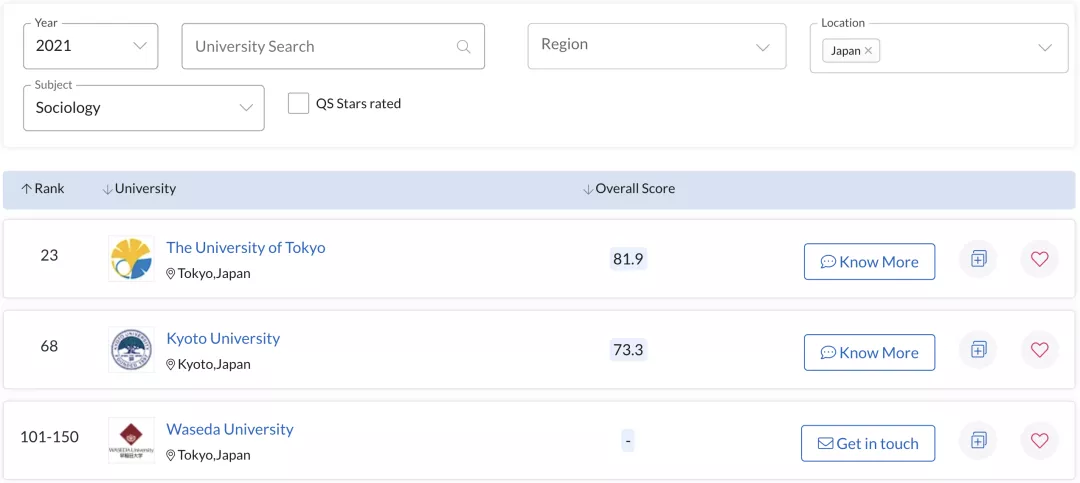Click the QS Stars rated label
Image resolution: width=1080 pixels, height=483 pixels.
[358, 104]
